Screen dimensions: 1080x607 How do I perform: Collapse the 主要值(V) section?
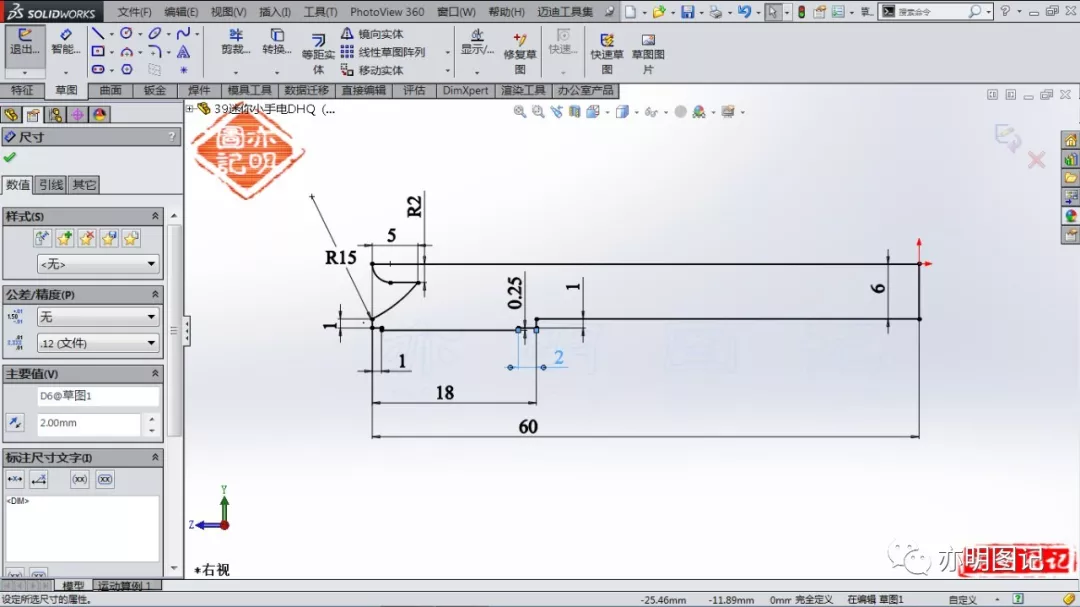point(155,373)
